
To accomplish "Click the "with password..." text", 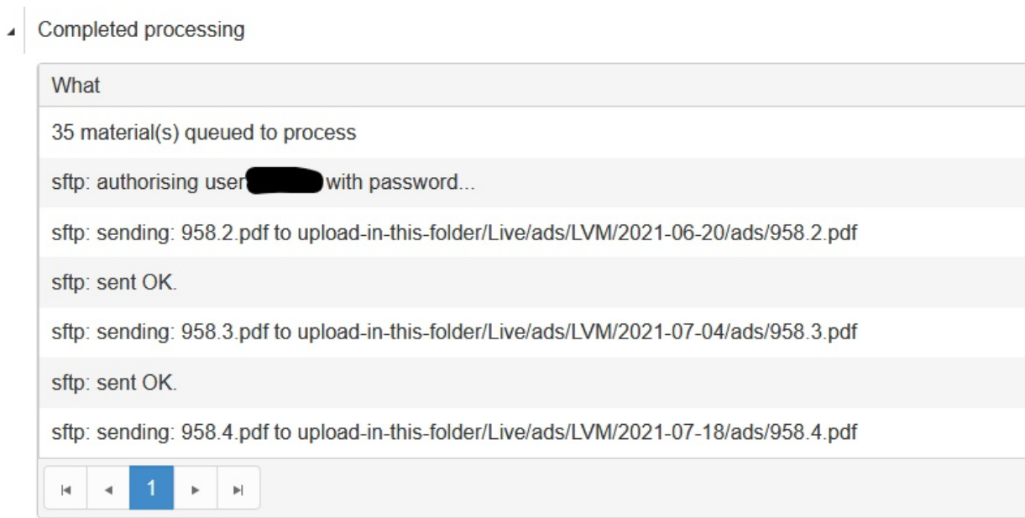I will 392,182.
